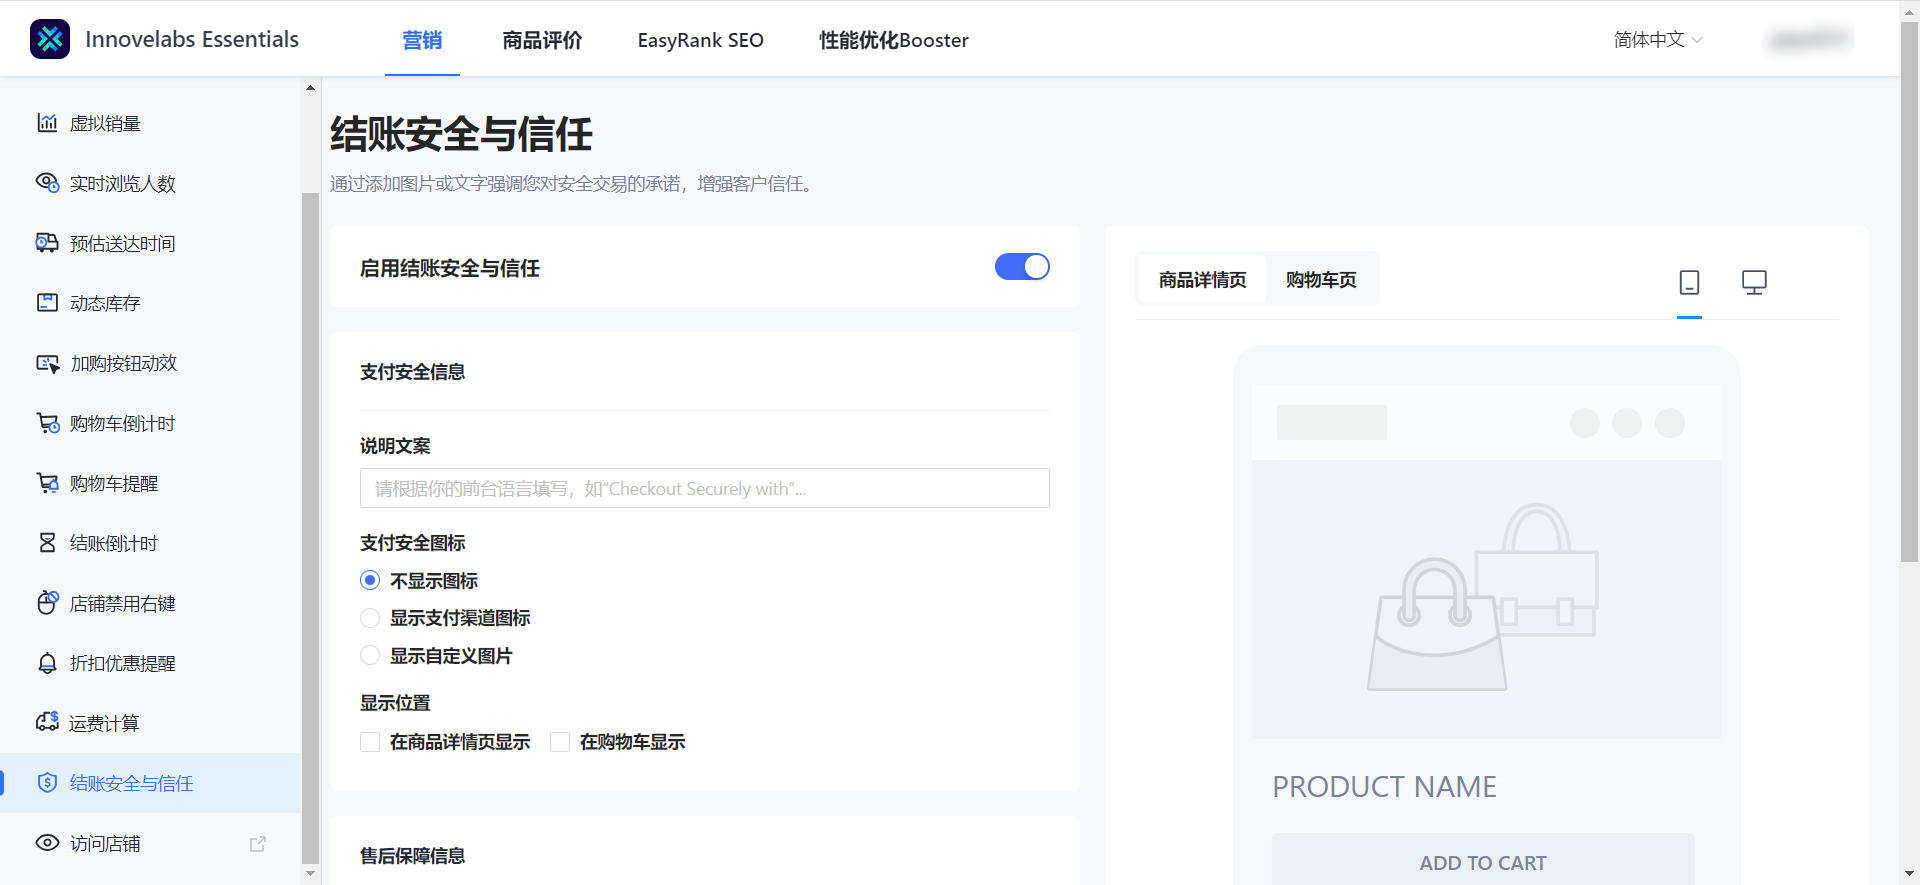The width and height of the screenshot is (1920, 885).
Task: Click the 访问店铺 eye icon
Action: coord(47,843)
